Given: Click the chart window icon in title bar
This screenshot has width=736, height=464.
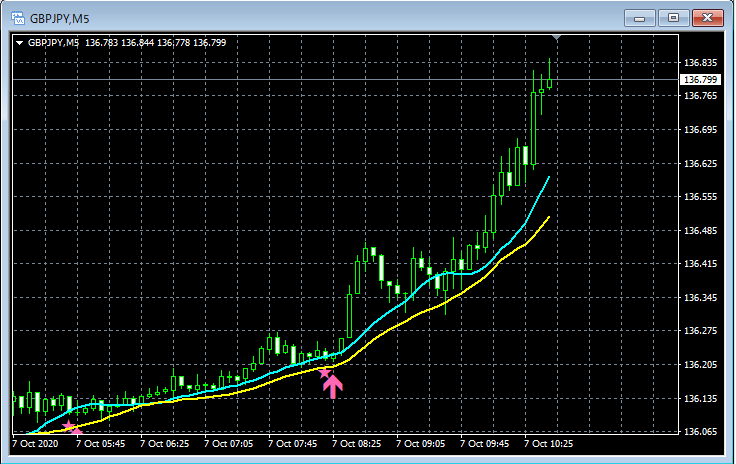Looking at the screenshot, I should click(18, 18).
